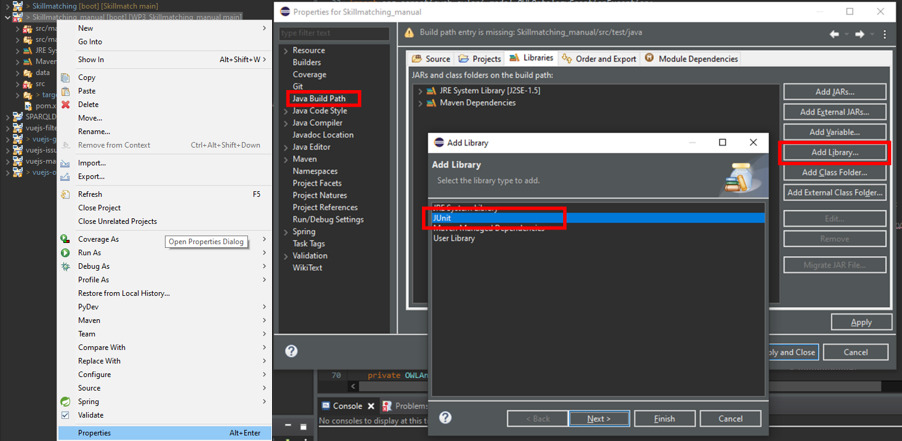Click help icon in Add Library dialog
This screenshot has width=902, height=441.
coord(445,418)
